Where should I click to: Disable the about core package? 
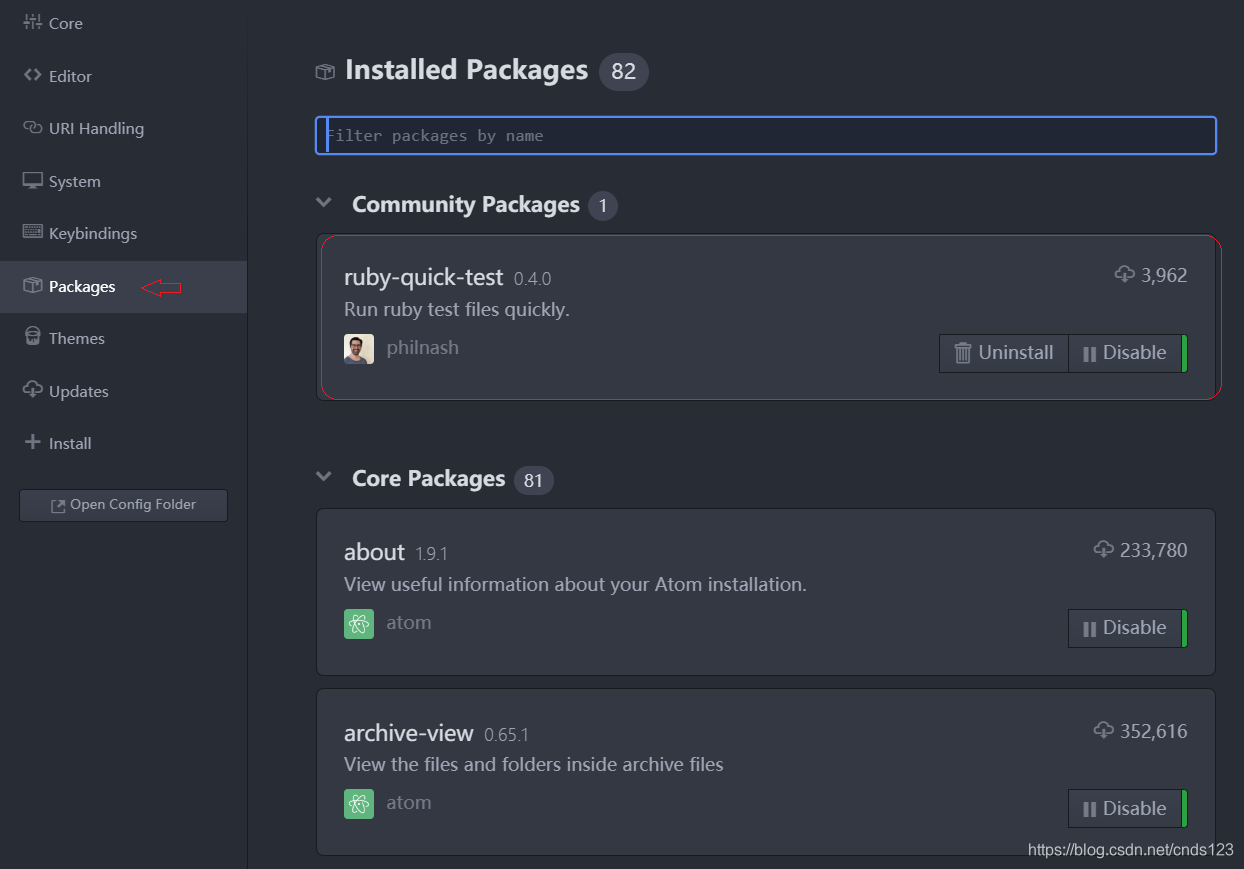coord(1125,628)
